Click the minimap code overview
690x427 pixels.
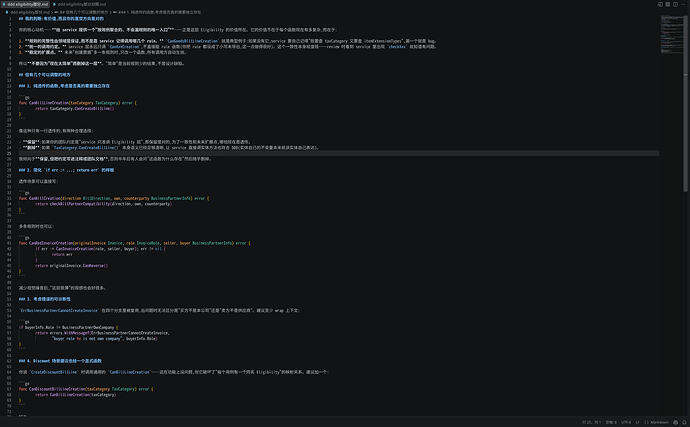point(672,34)
